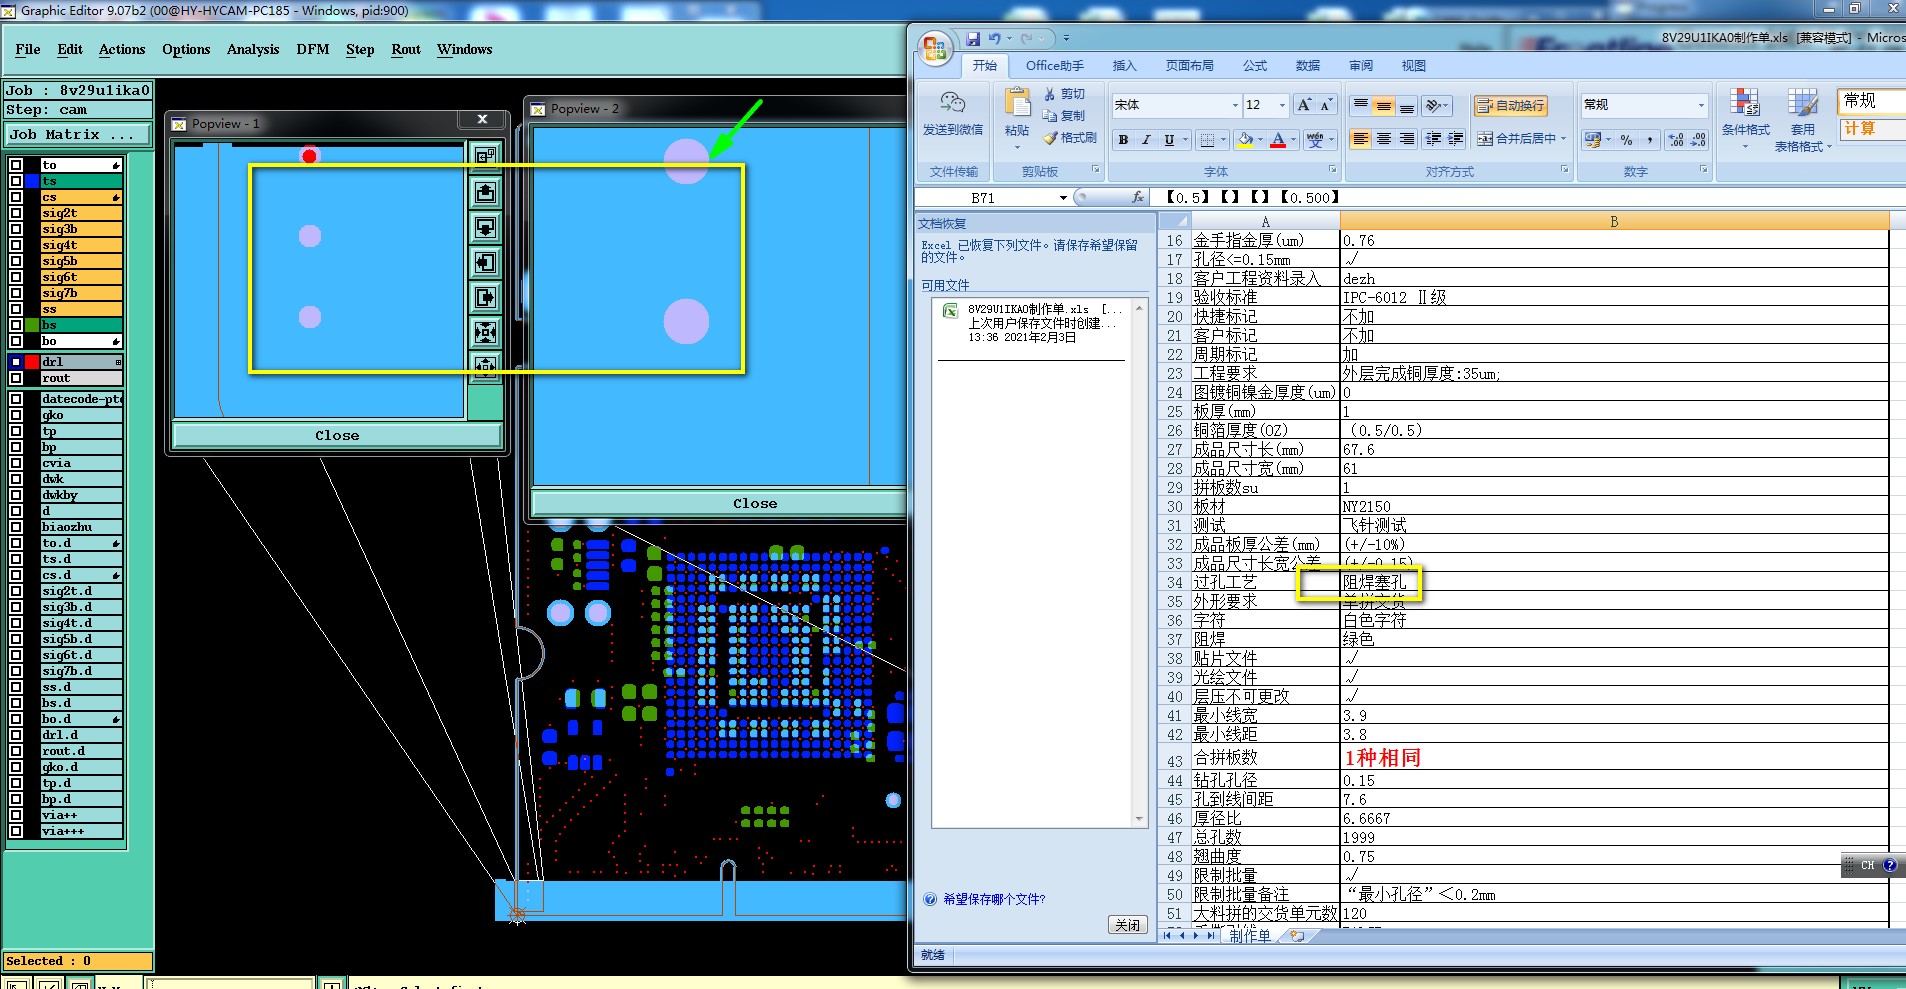Open the Analysis menu
Viewport: 1906px width, 989px height.
[253, 49]
